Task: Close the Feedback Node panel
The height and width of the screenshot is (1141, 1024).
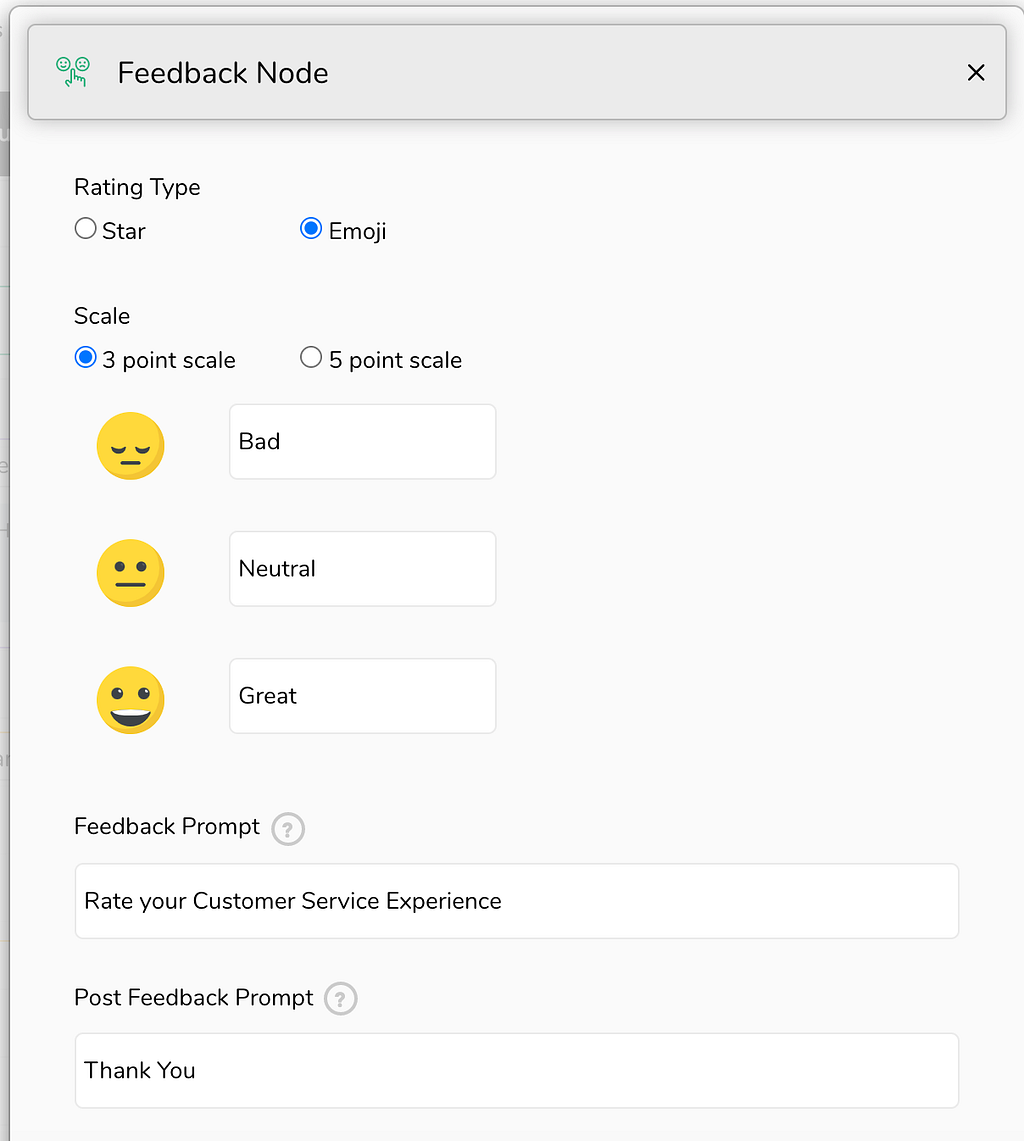Action: pyautogui.click(x=975, y=72)
